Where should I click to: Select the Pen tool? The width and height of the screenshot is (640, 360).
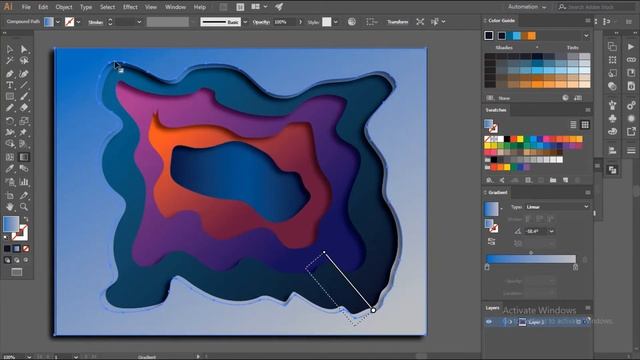point(10,74)
